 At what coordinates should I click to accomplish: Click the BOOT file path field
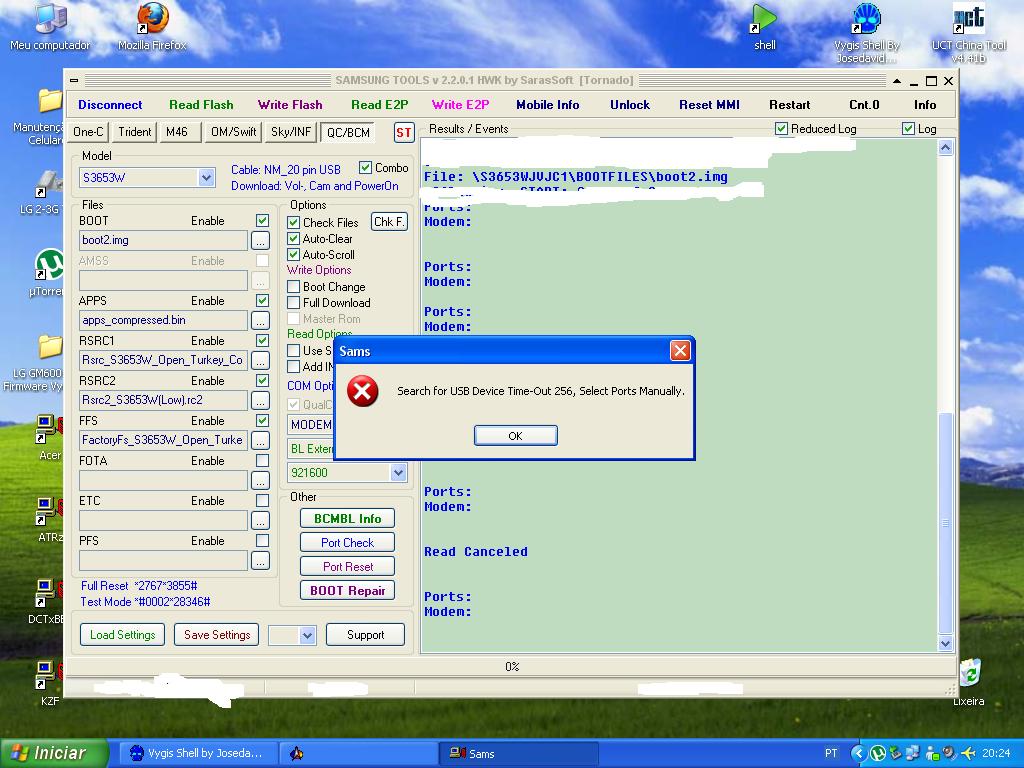[163, 240]
